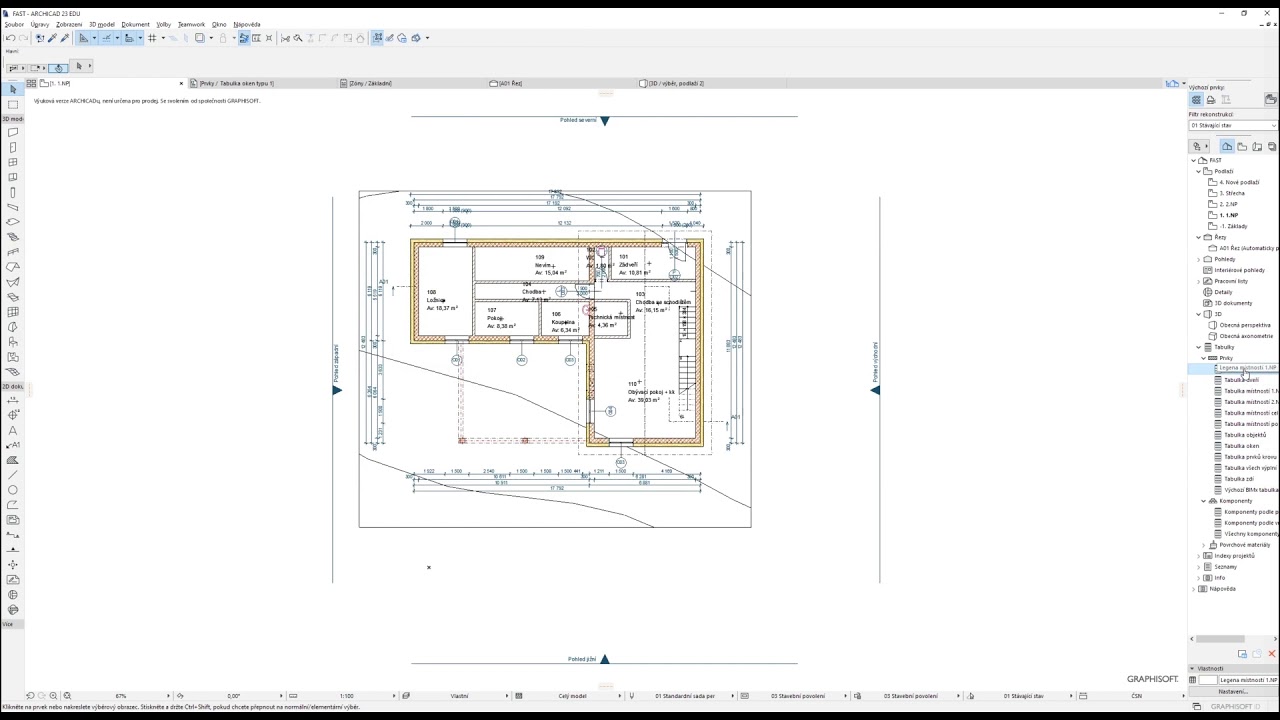Collapse the Komponenty tree node

click(x=1204, y=501)
